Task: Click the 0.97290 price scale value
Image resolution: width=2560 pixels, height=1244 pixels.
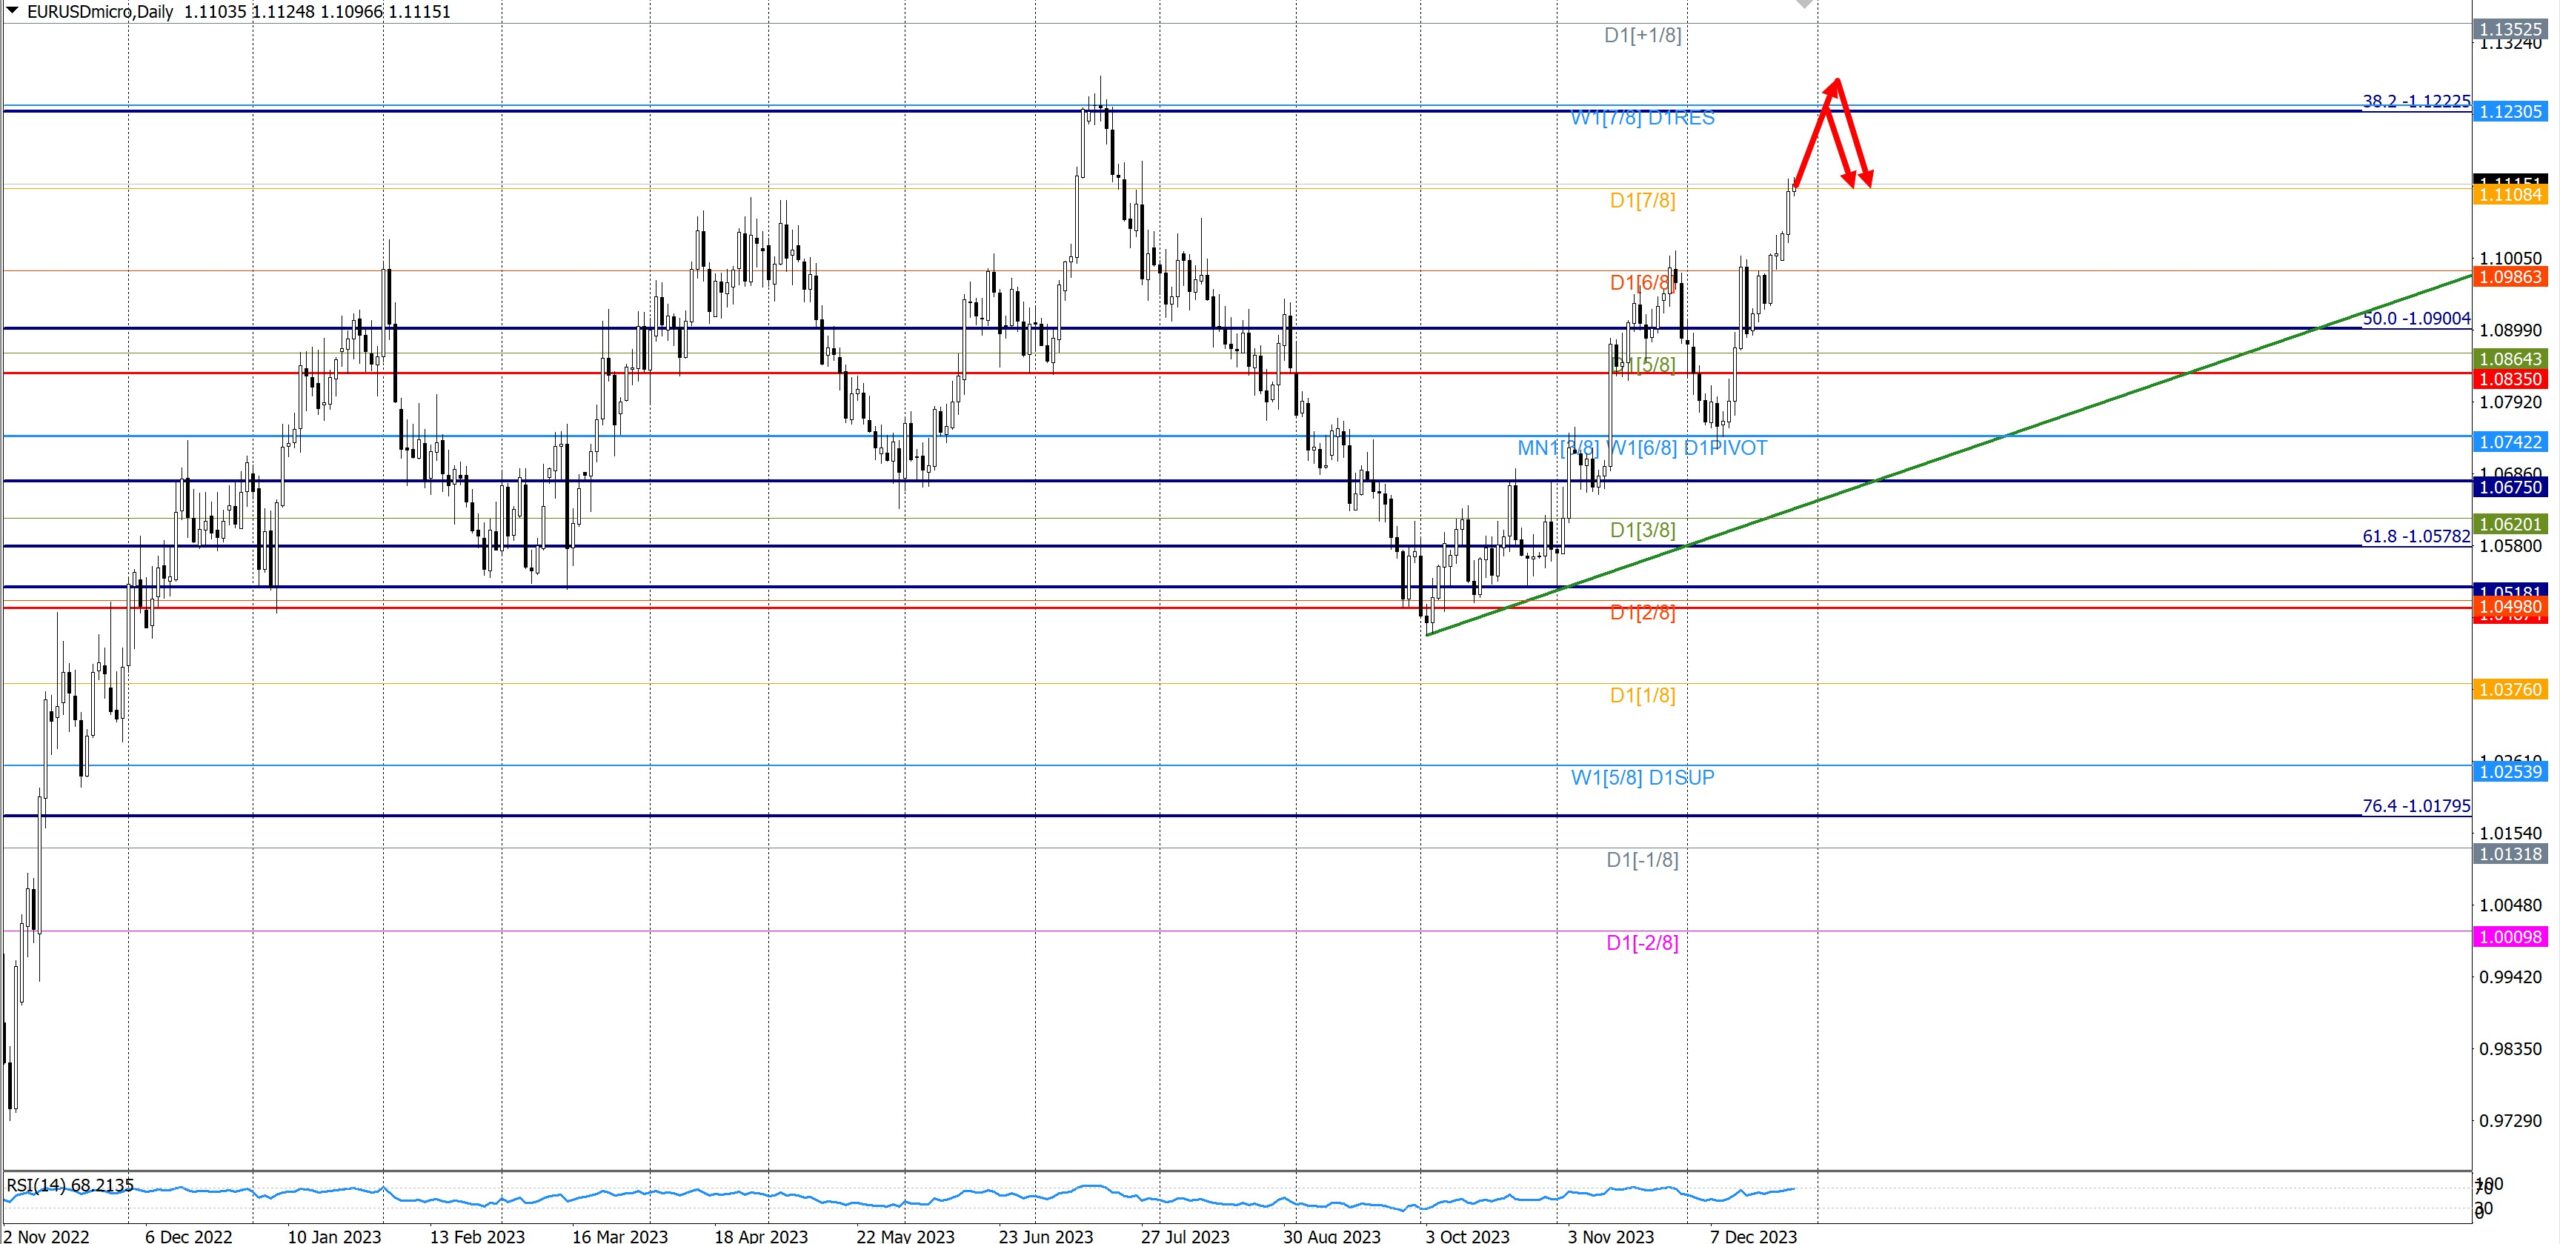Action: pos(2510,1121)
